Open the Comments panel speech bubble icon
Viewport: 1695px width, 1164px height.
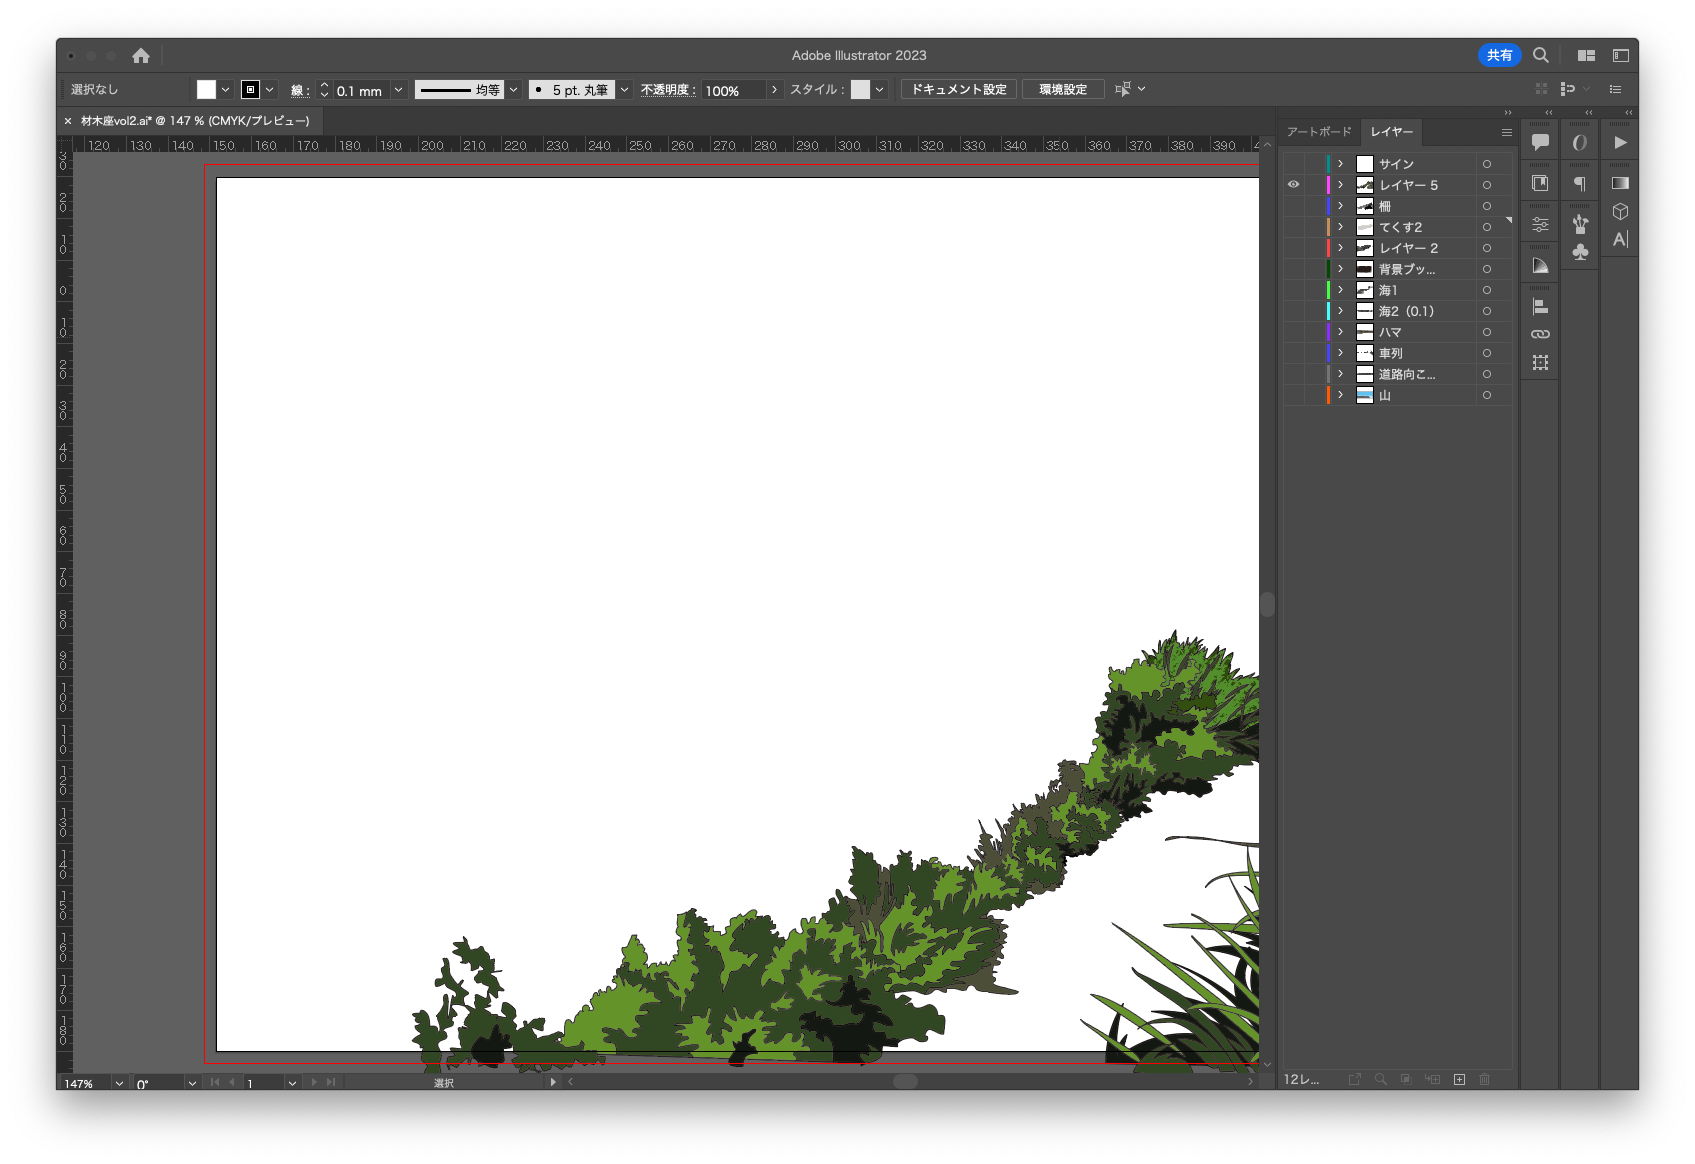[1540, 142]
